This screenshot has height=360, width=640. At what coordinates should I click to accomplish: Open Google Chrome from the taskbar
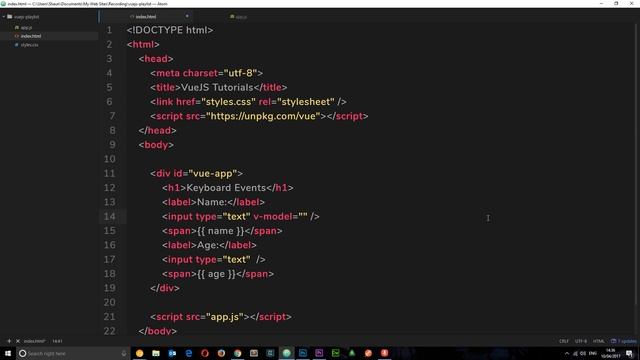(238, 353)
